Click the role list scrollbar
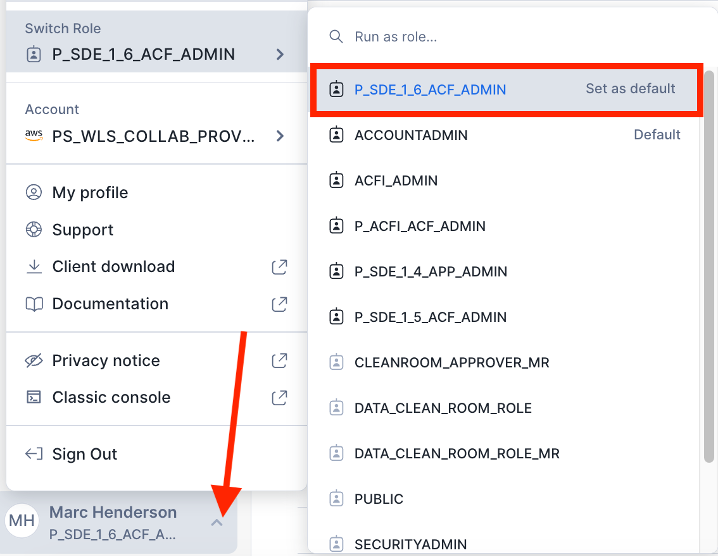 pos(709,267)
